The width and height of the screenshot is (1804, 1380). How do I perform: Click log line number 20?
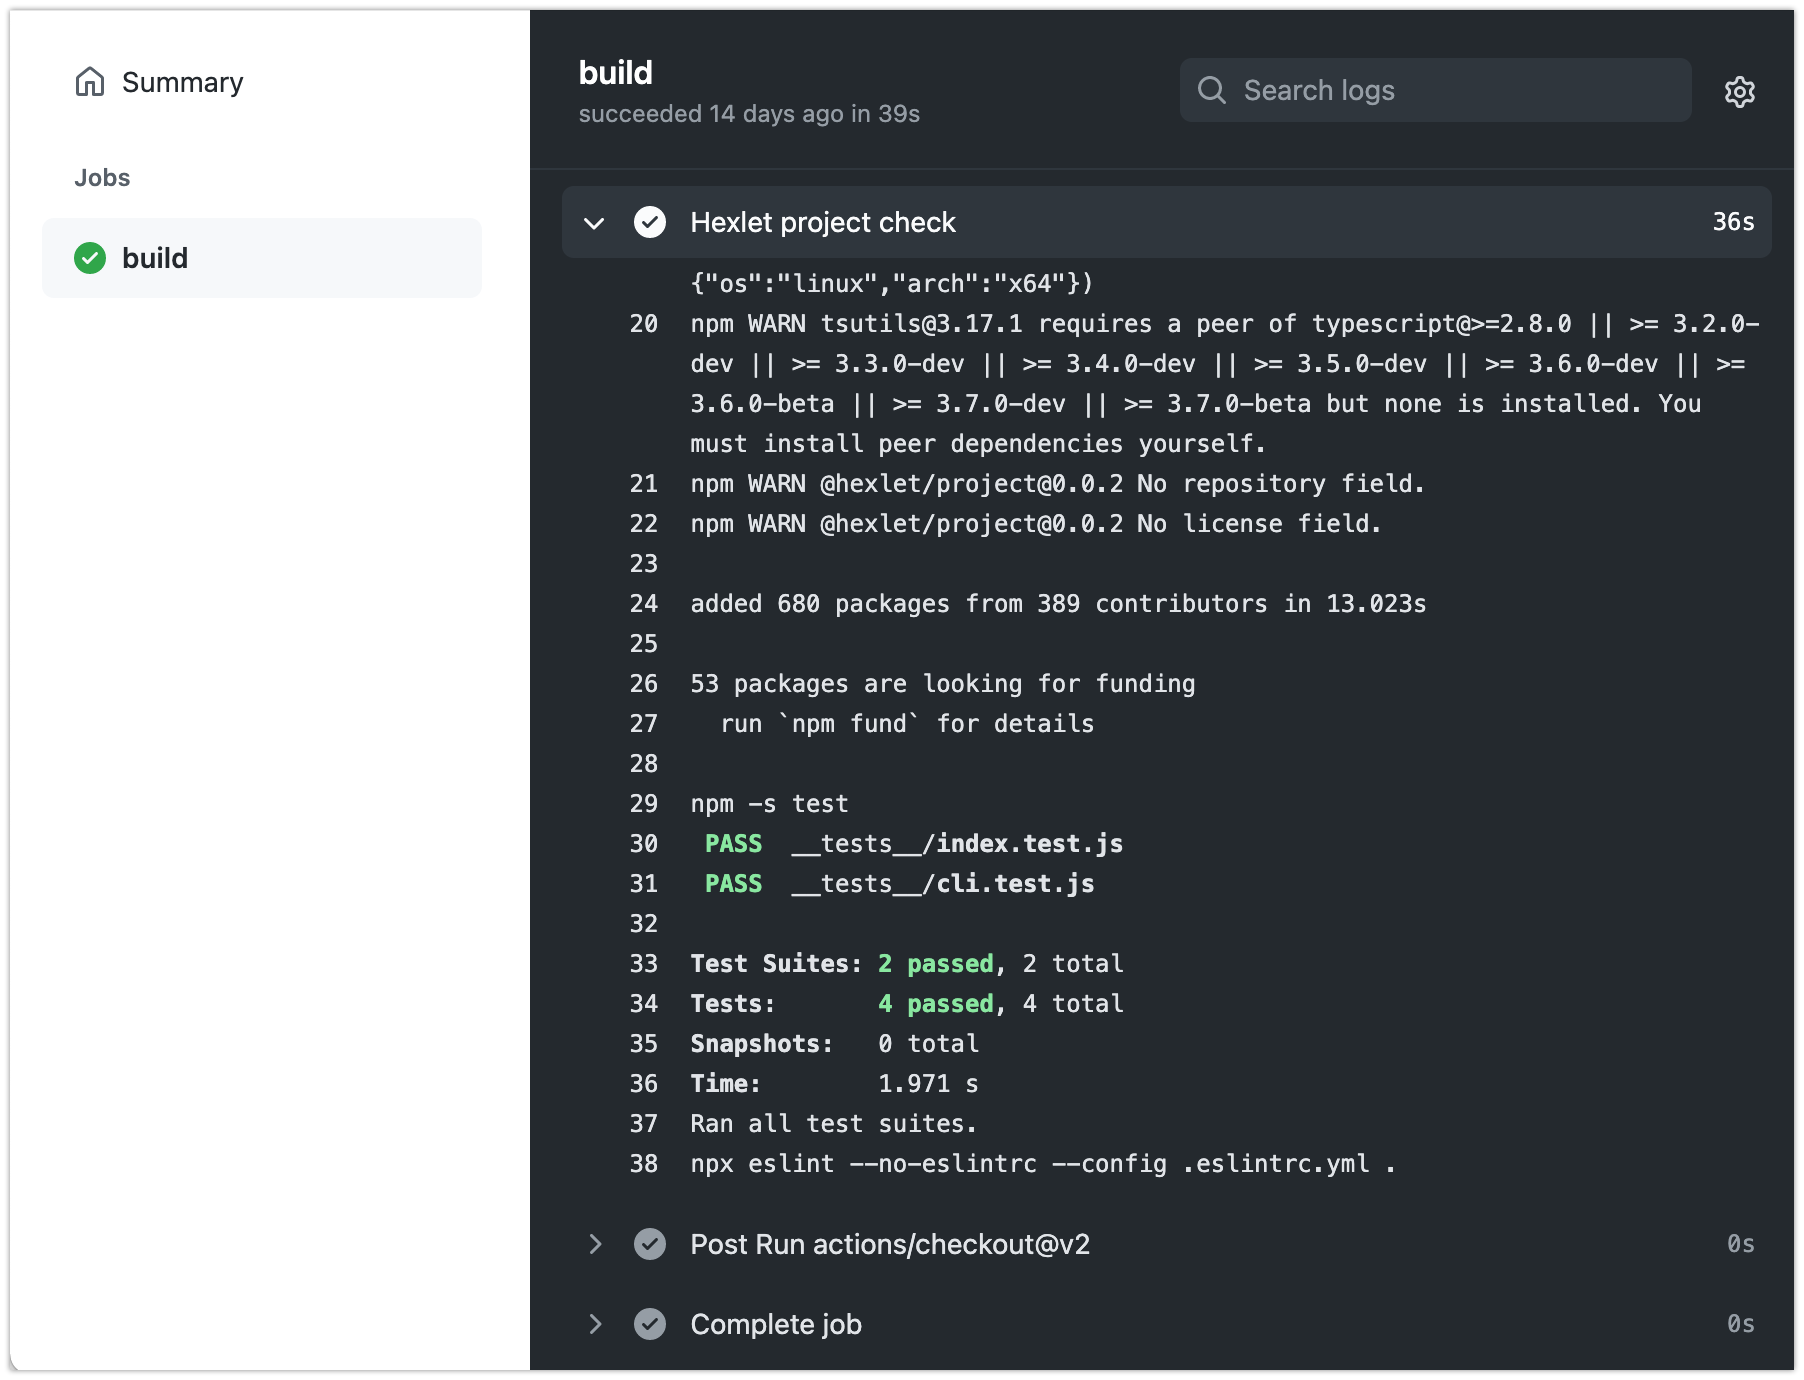[643, 324]
